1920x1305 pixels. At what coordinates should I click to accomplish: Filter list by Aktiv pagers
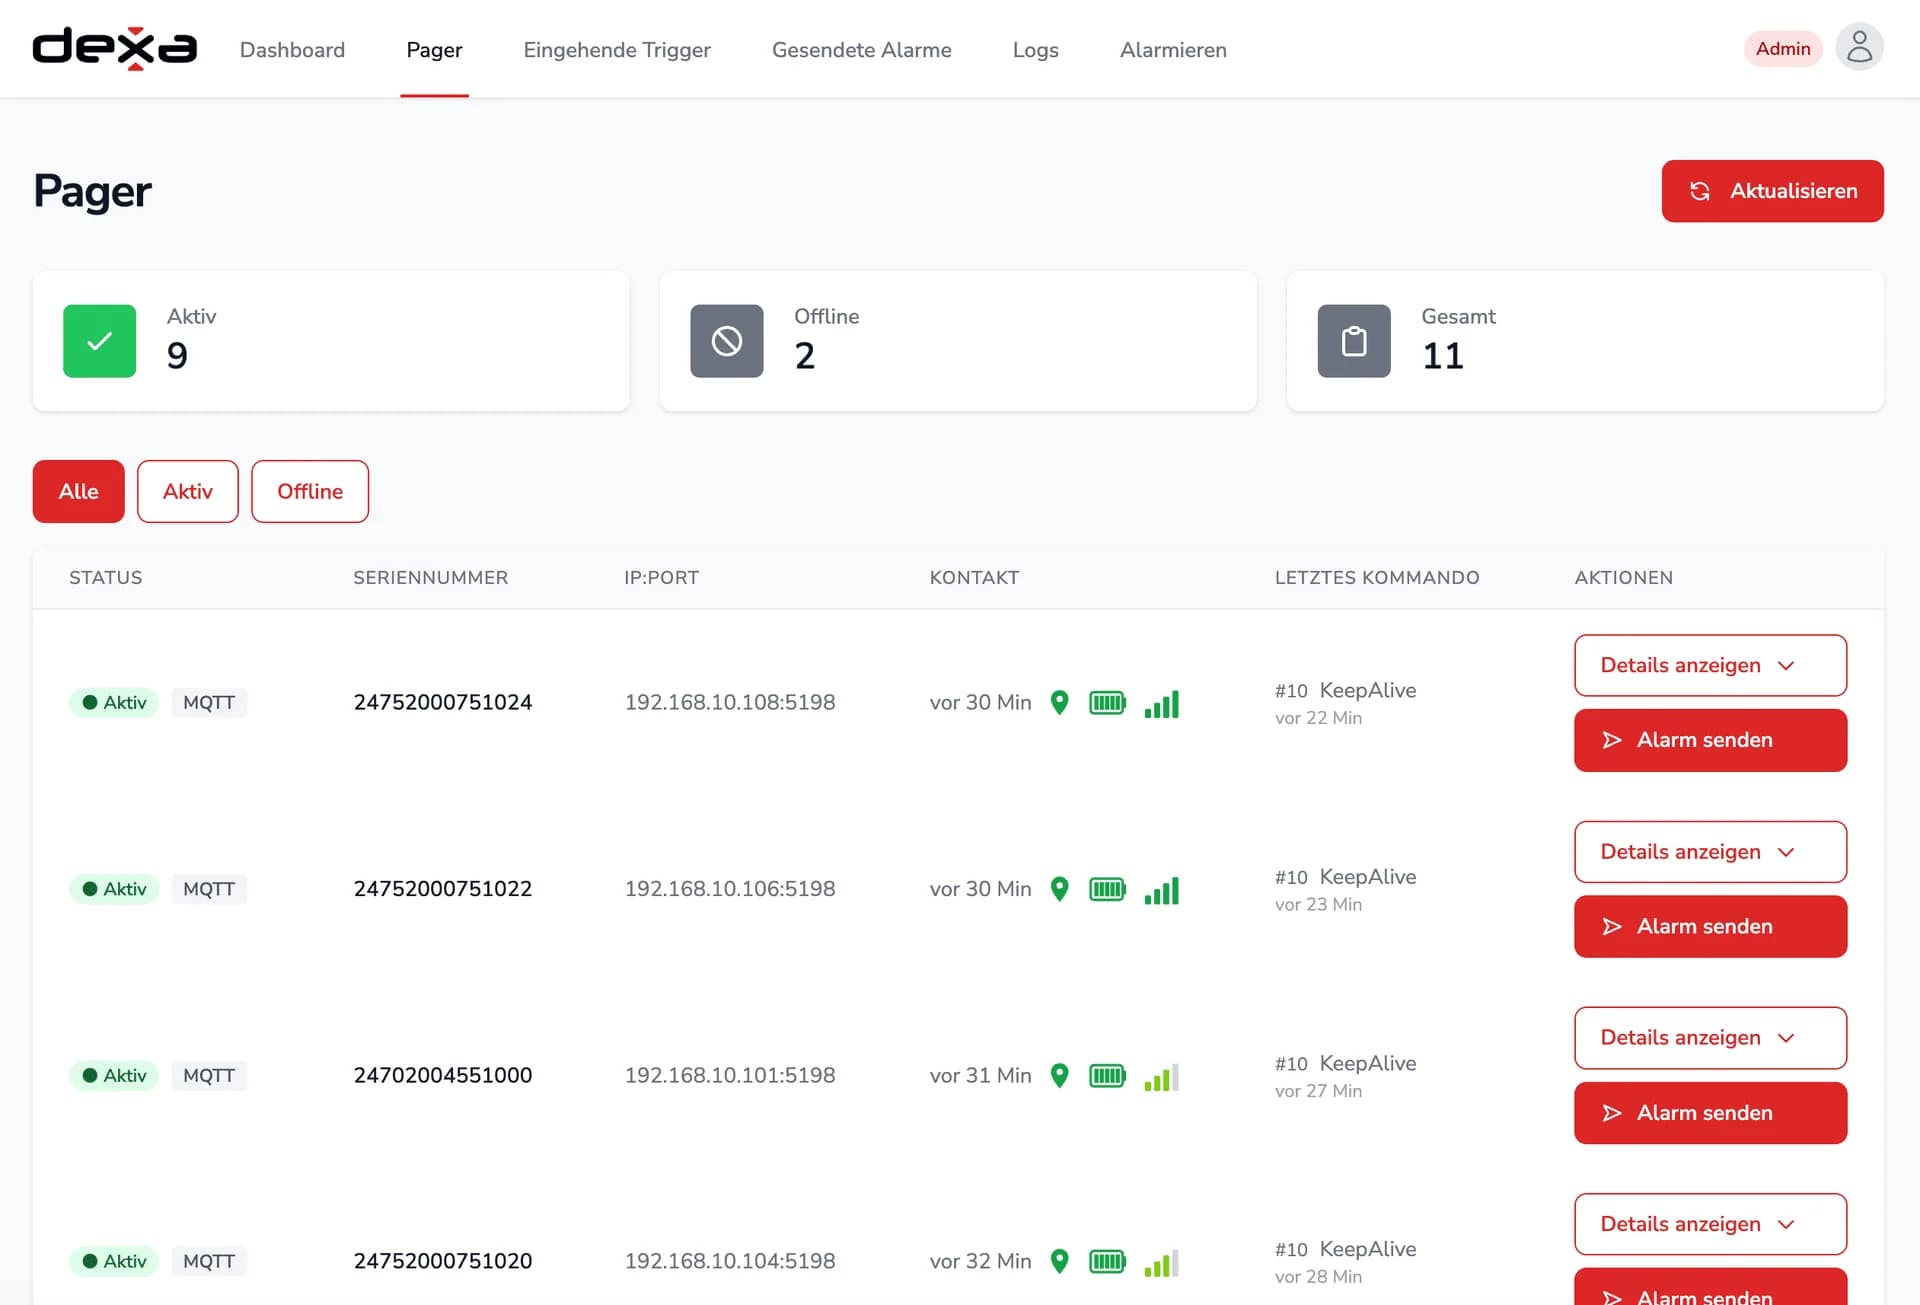point(187,491)
